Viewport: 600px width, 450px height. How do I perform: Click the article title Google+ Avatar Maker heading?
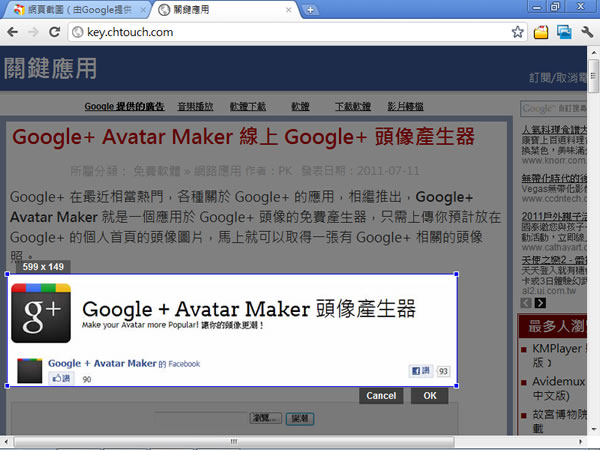click(x=243, y=137)
